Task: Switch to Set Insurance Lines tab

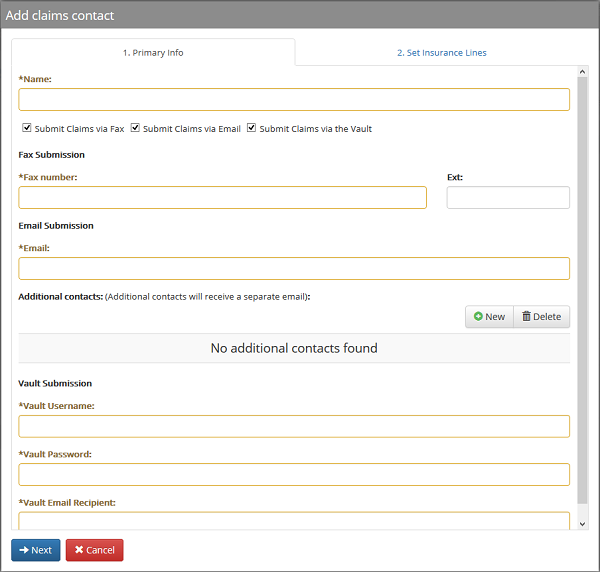Action: coord(441,53)
